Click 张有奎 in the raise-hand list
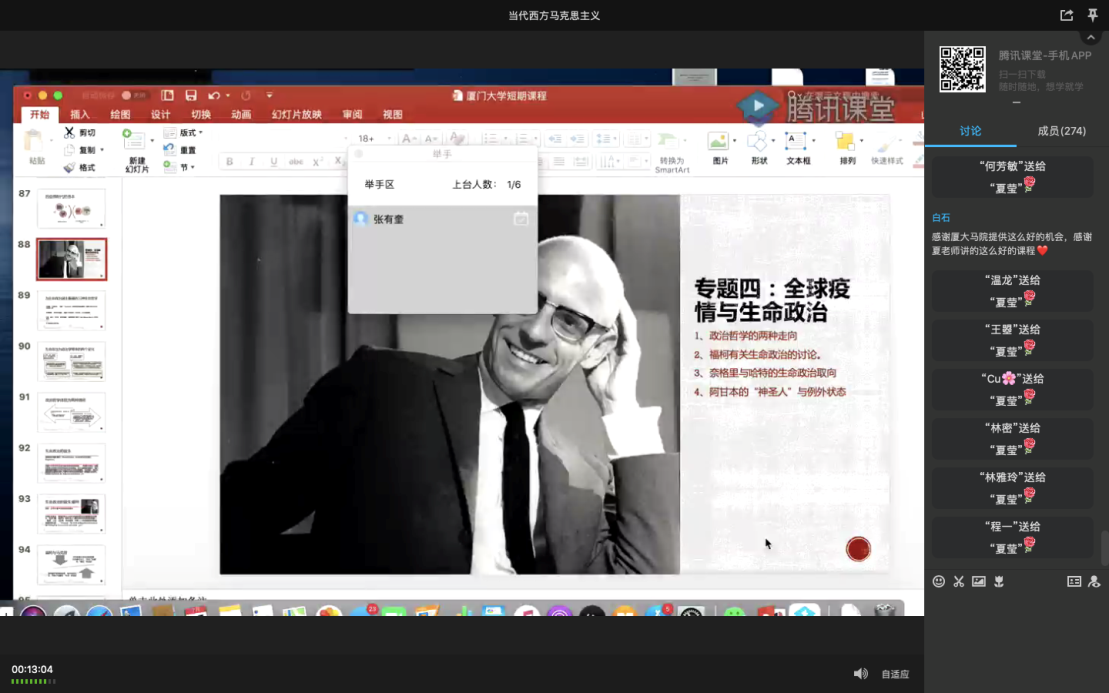The width and height of the screenshot is (1109, 693). point(388,219)
